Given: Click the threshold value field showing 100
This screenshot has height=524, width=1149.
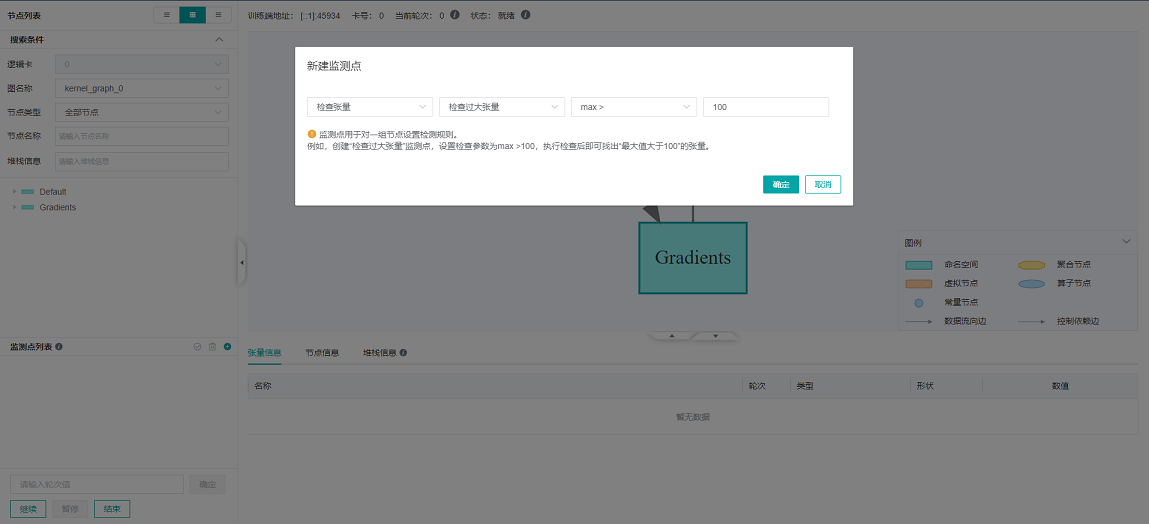Looking at the screenshot, I should point(765,107).
